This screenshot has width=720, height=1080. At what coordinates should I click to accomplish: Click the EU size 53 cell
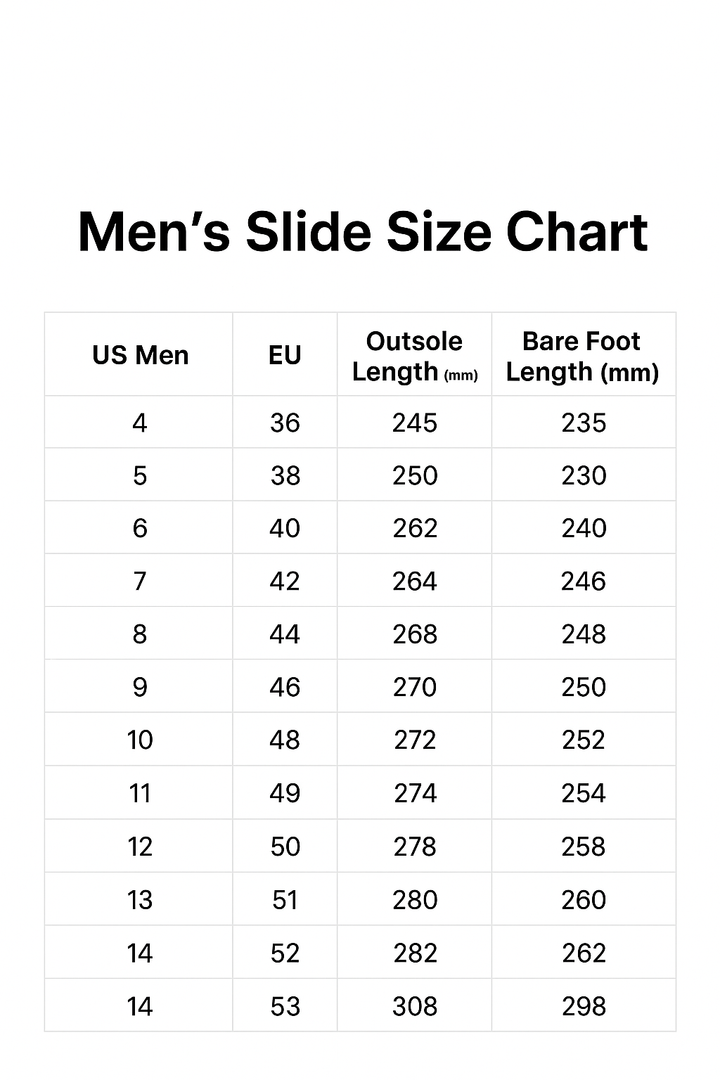(285, 1006)
